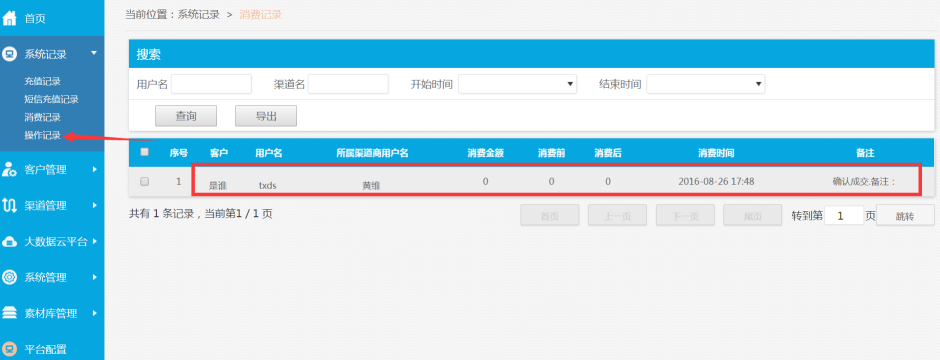Viewport: 940px width, 360px height.
Task: Open 操作记录 submenu item
Action: tap(43, 135)
